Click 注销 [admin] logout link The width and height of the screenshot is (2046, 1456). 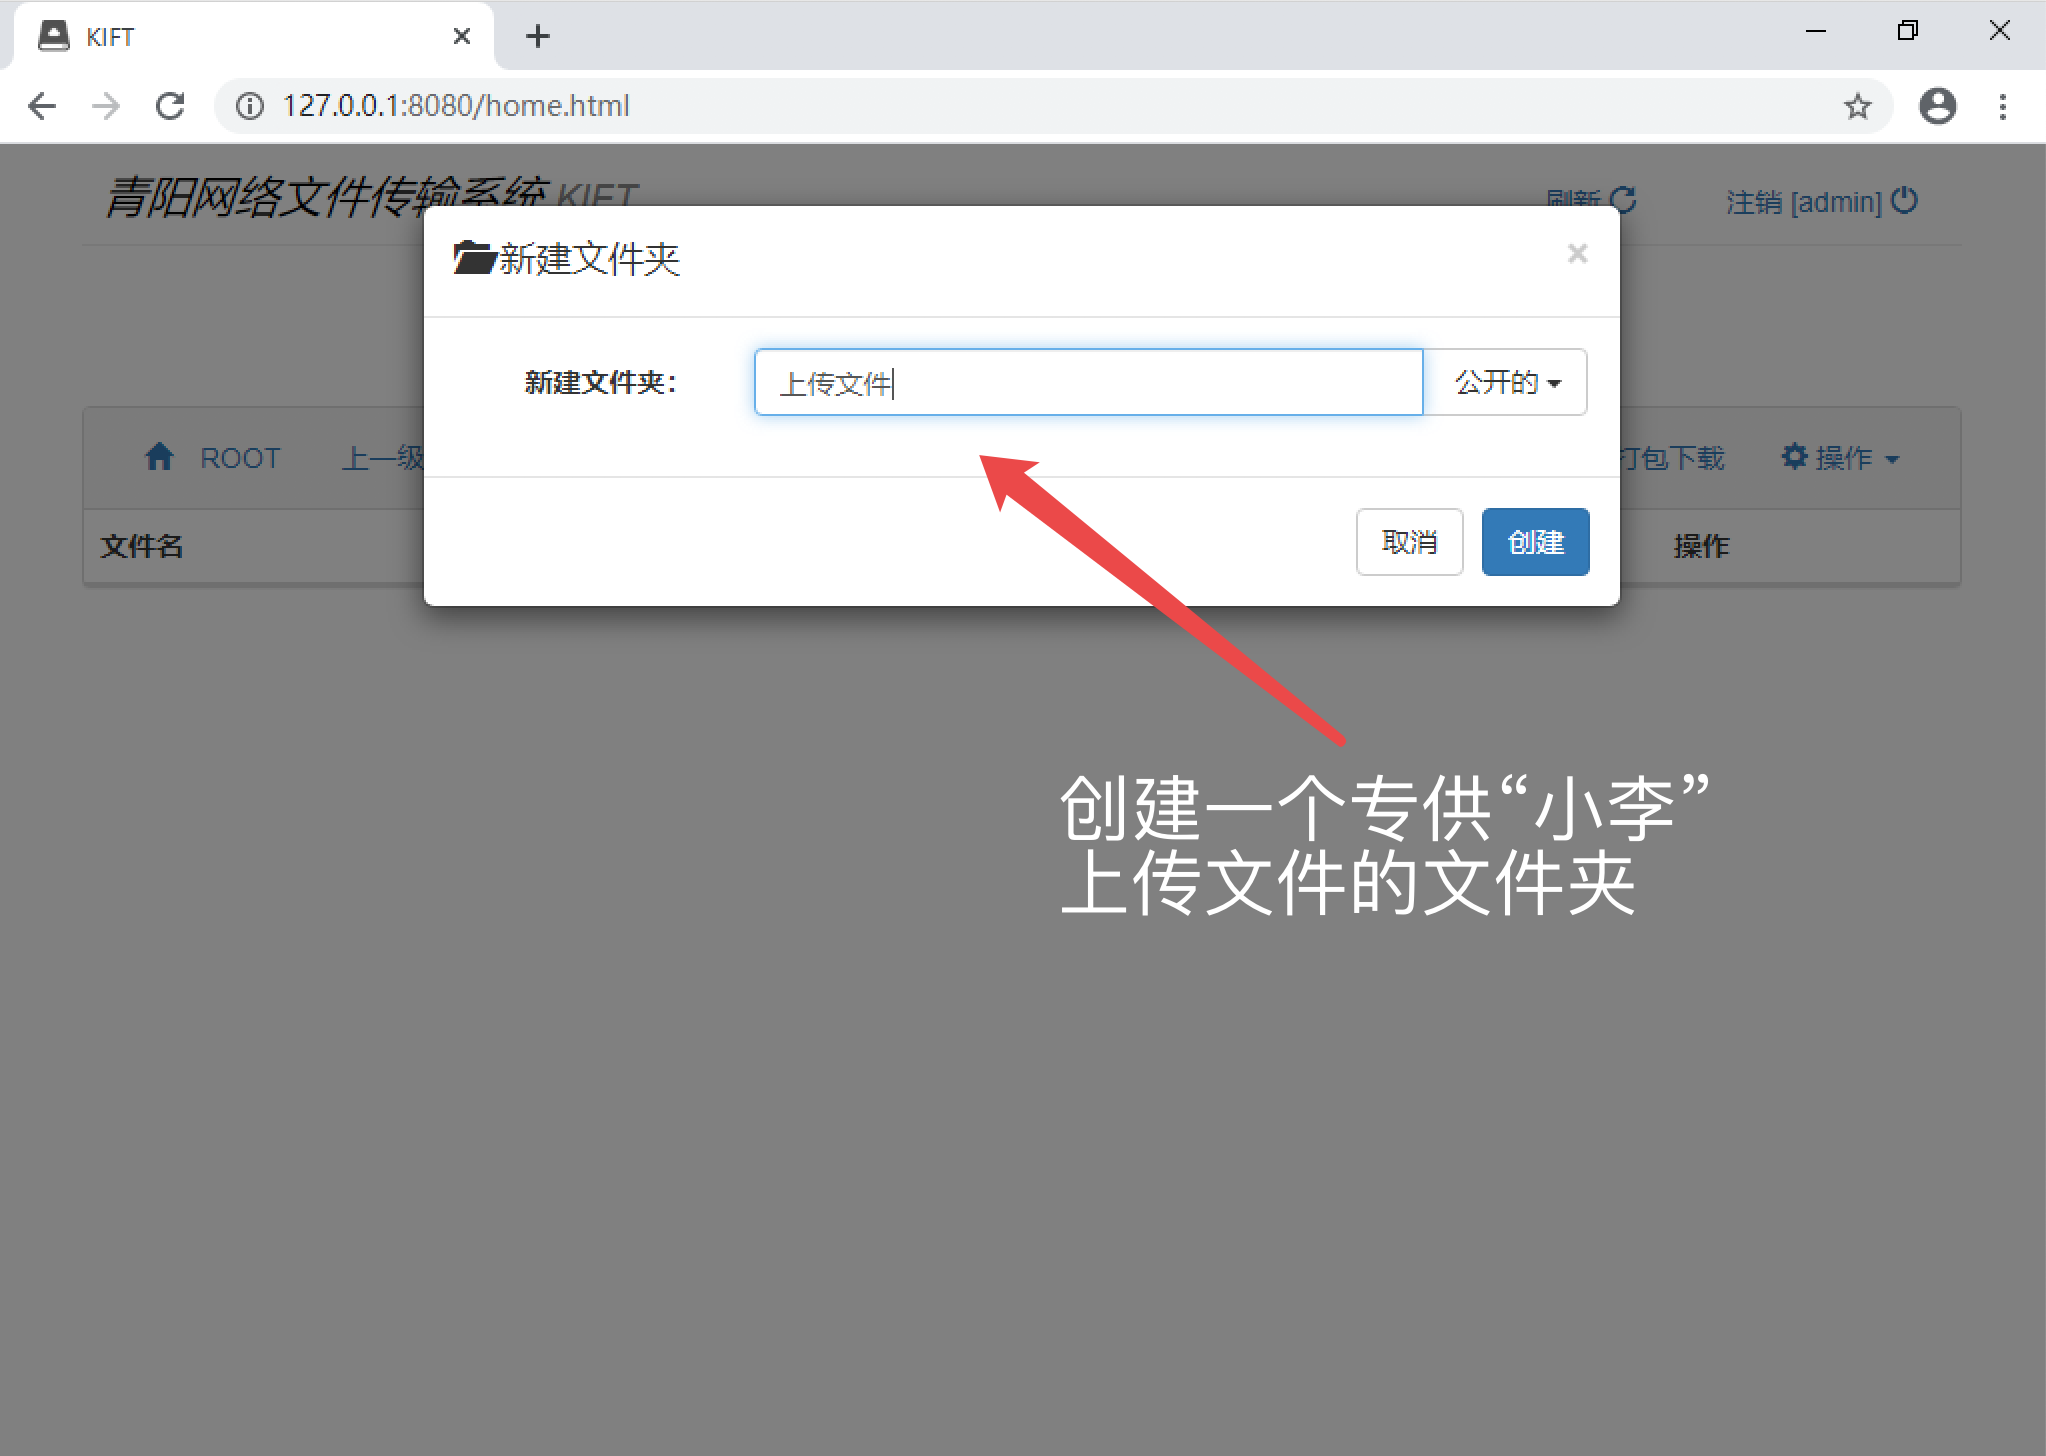click(x=1820, y=202)
